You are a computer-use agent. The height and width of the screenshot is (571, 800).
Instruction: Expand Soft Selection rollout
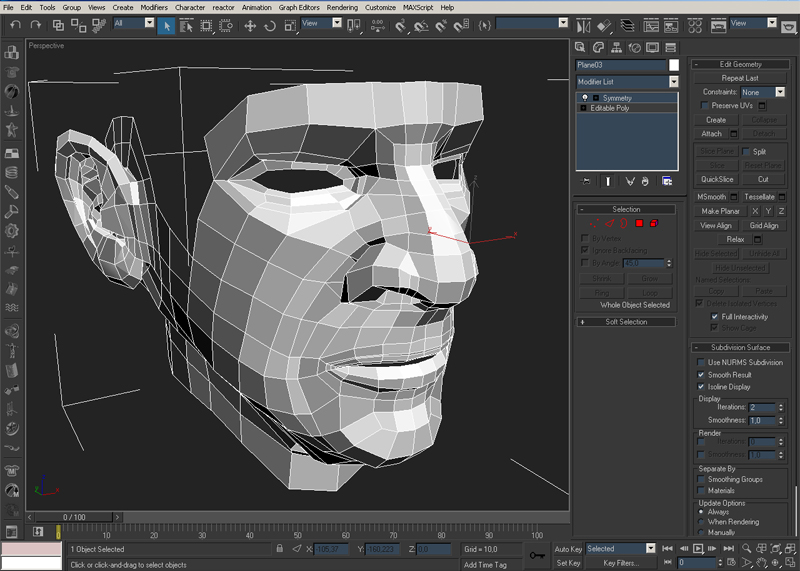tap(626, 322)
